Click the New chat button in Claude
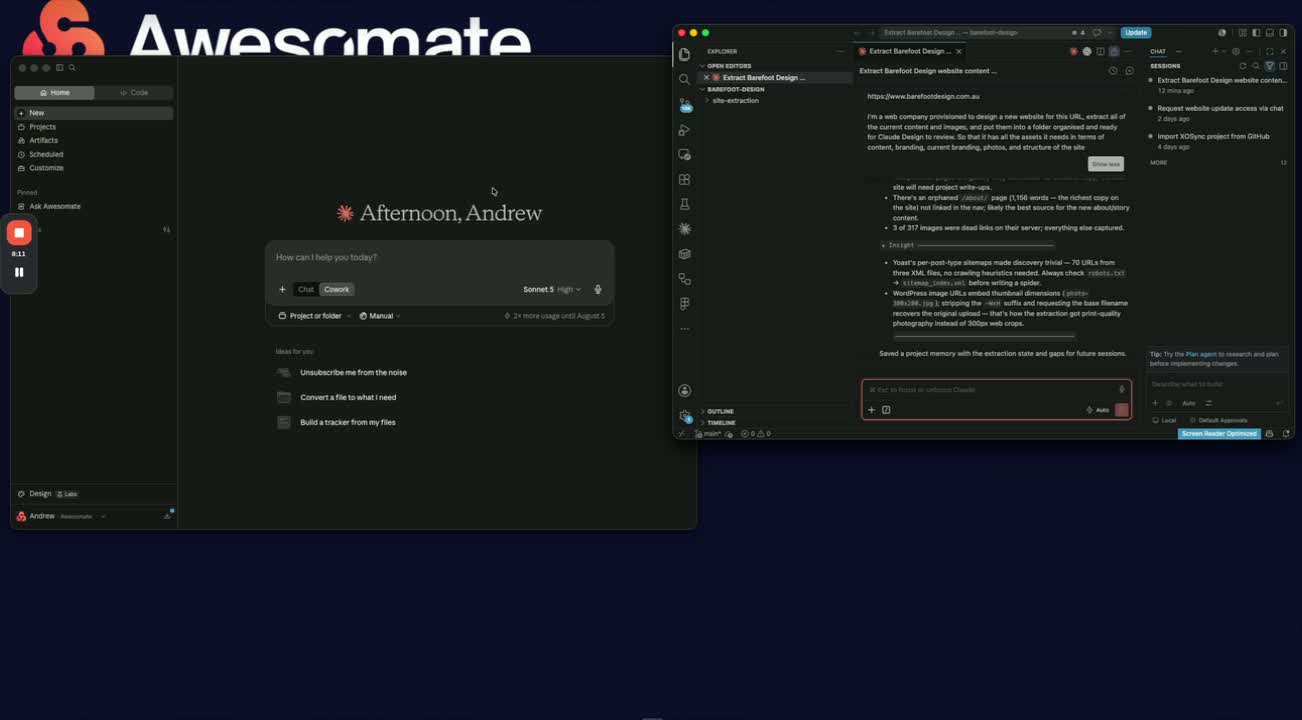 [93, 113]
